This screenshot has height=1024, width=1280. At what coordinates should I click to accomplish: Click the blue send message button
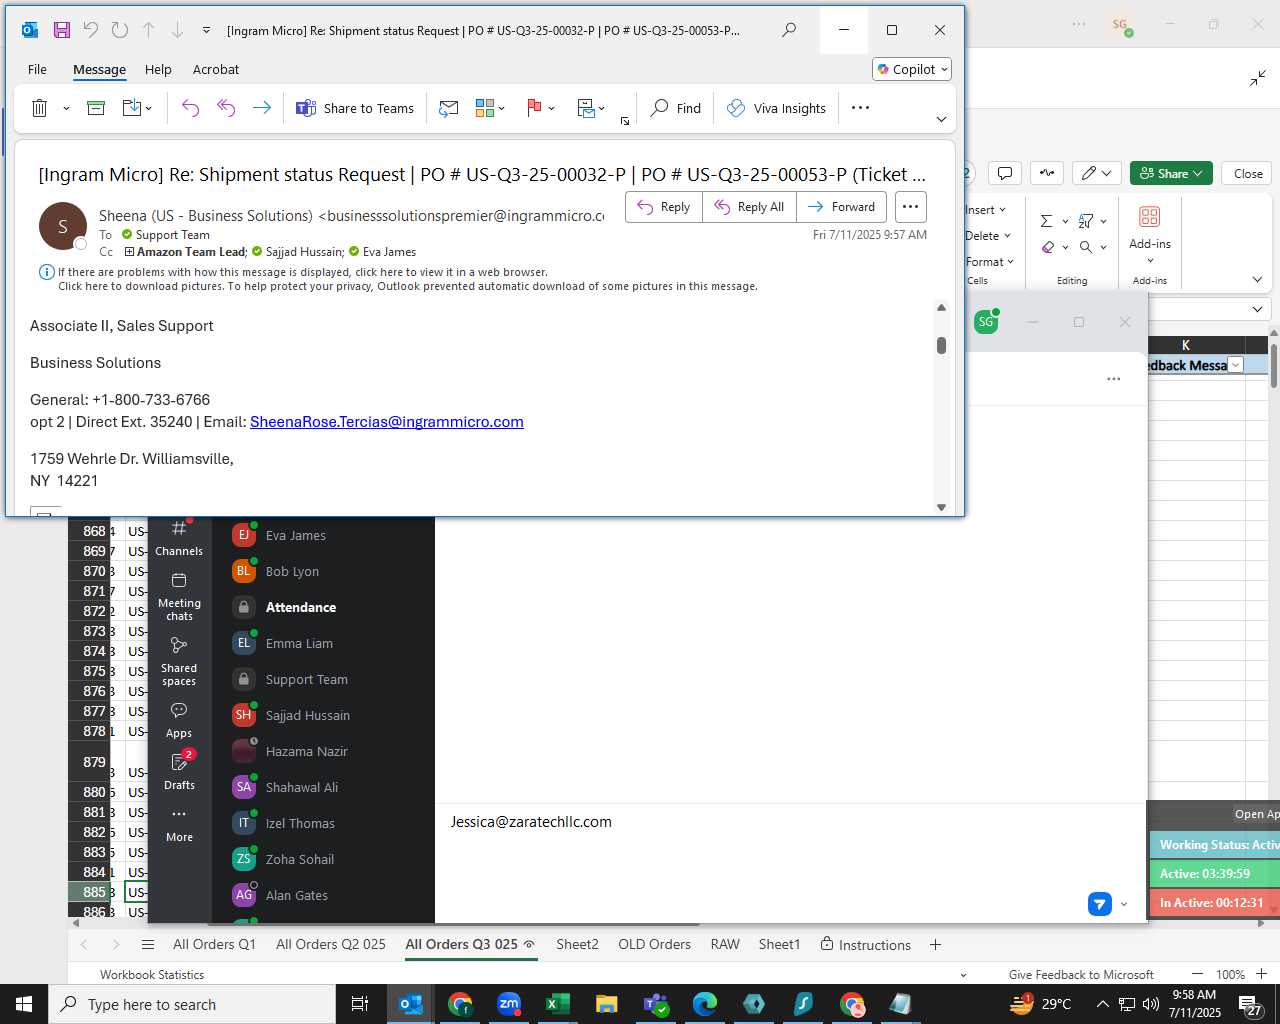point(1100,904)
